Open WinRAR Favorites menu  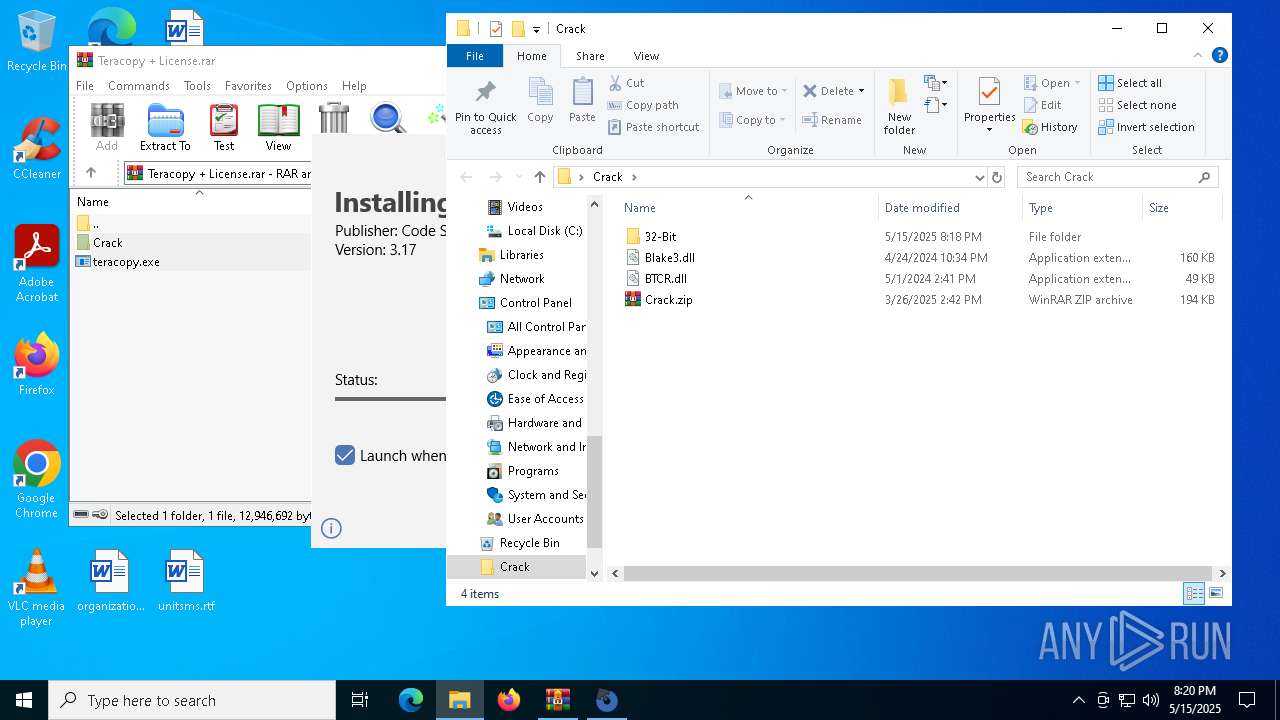point(248,86)
